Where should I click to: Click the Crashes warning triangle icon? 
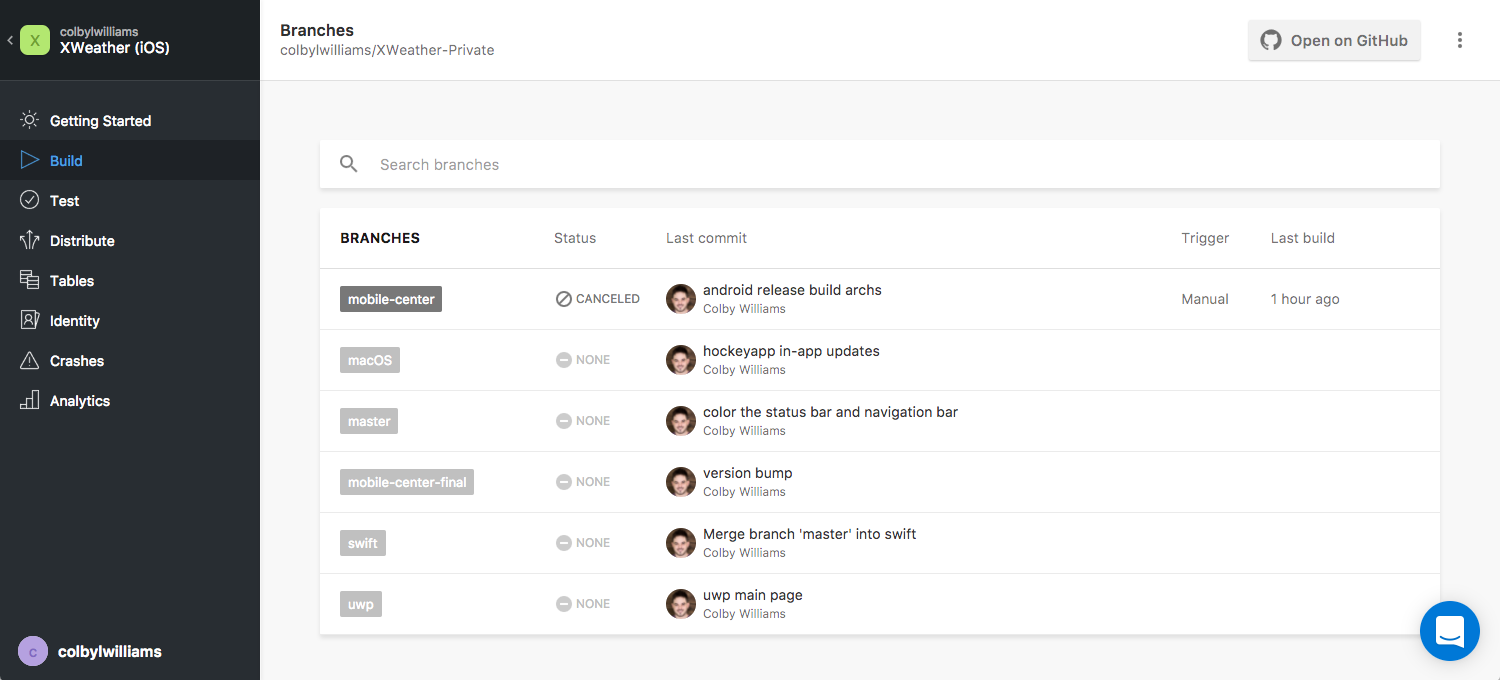30,360
